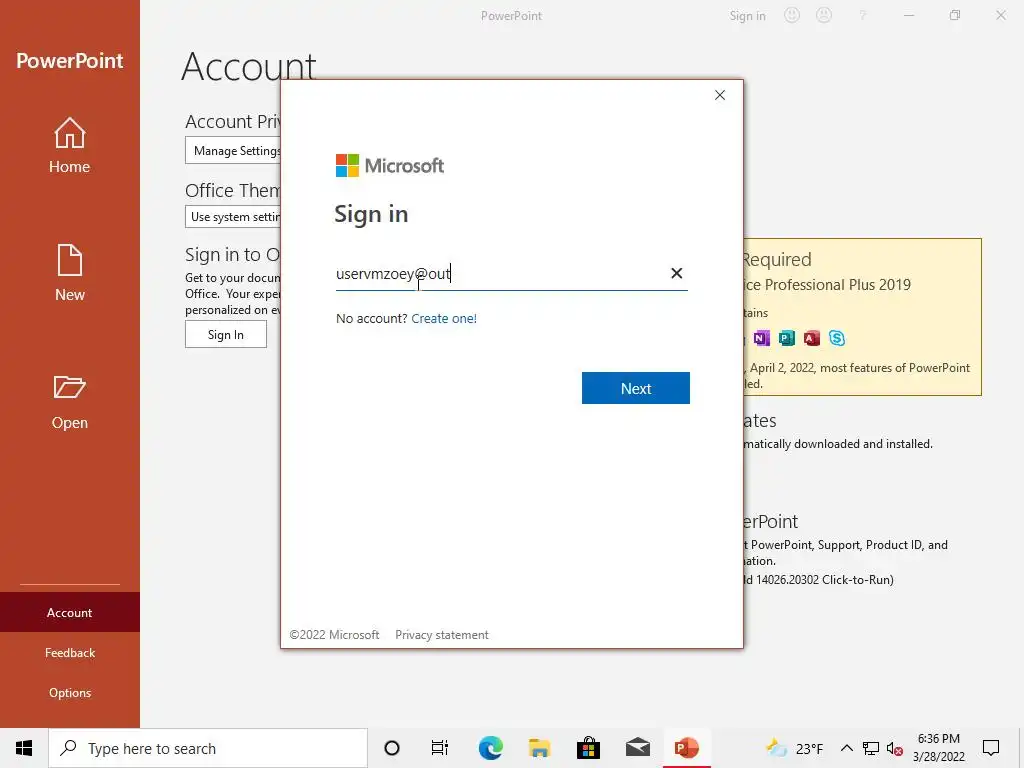
Task: Click the OneNote product icon
Action: (x=761, y=338)
